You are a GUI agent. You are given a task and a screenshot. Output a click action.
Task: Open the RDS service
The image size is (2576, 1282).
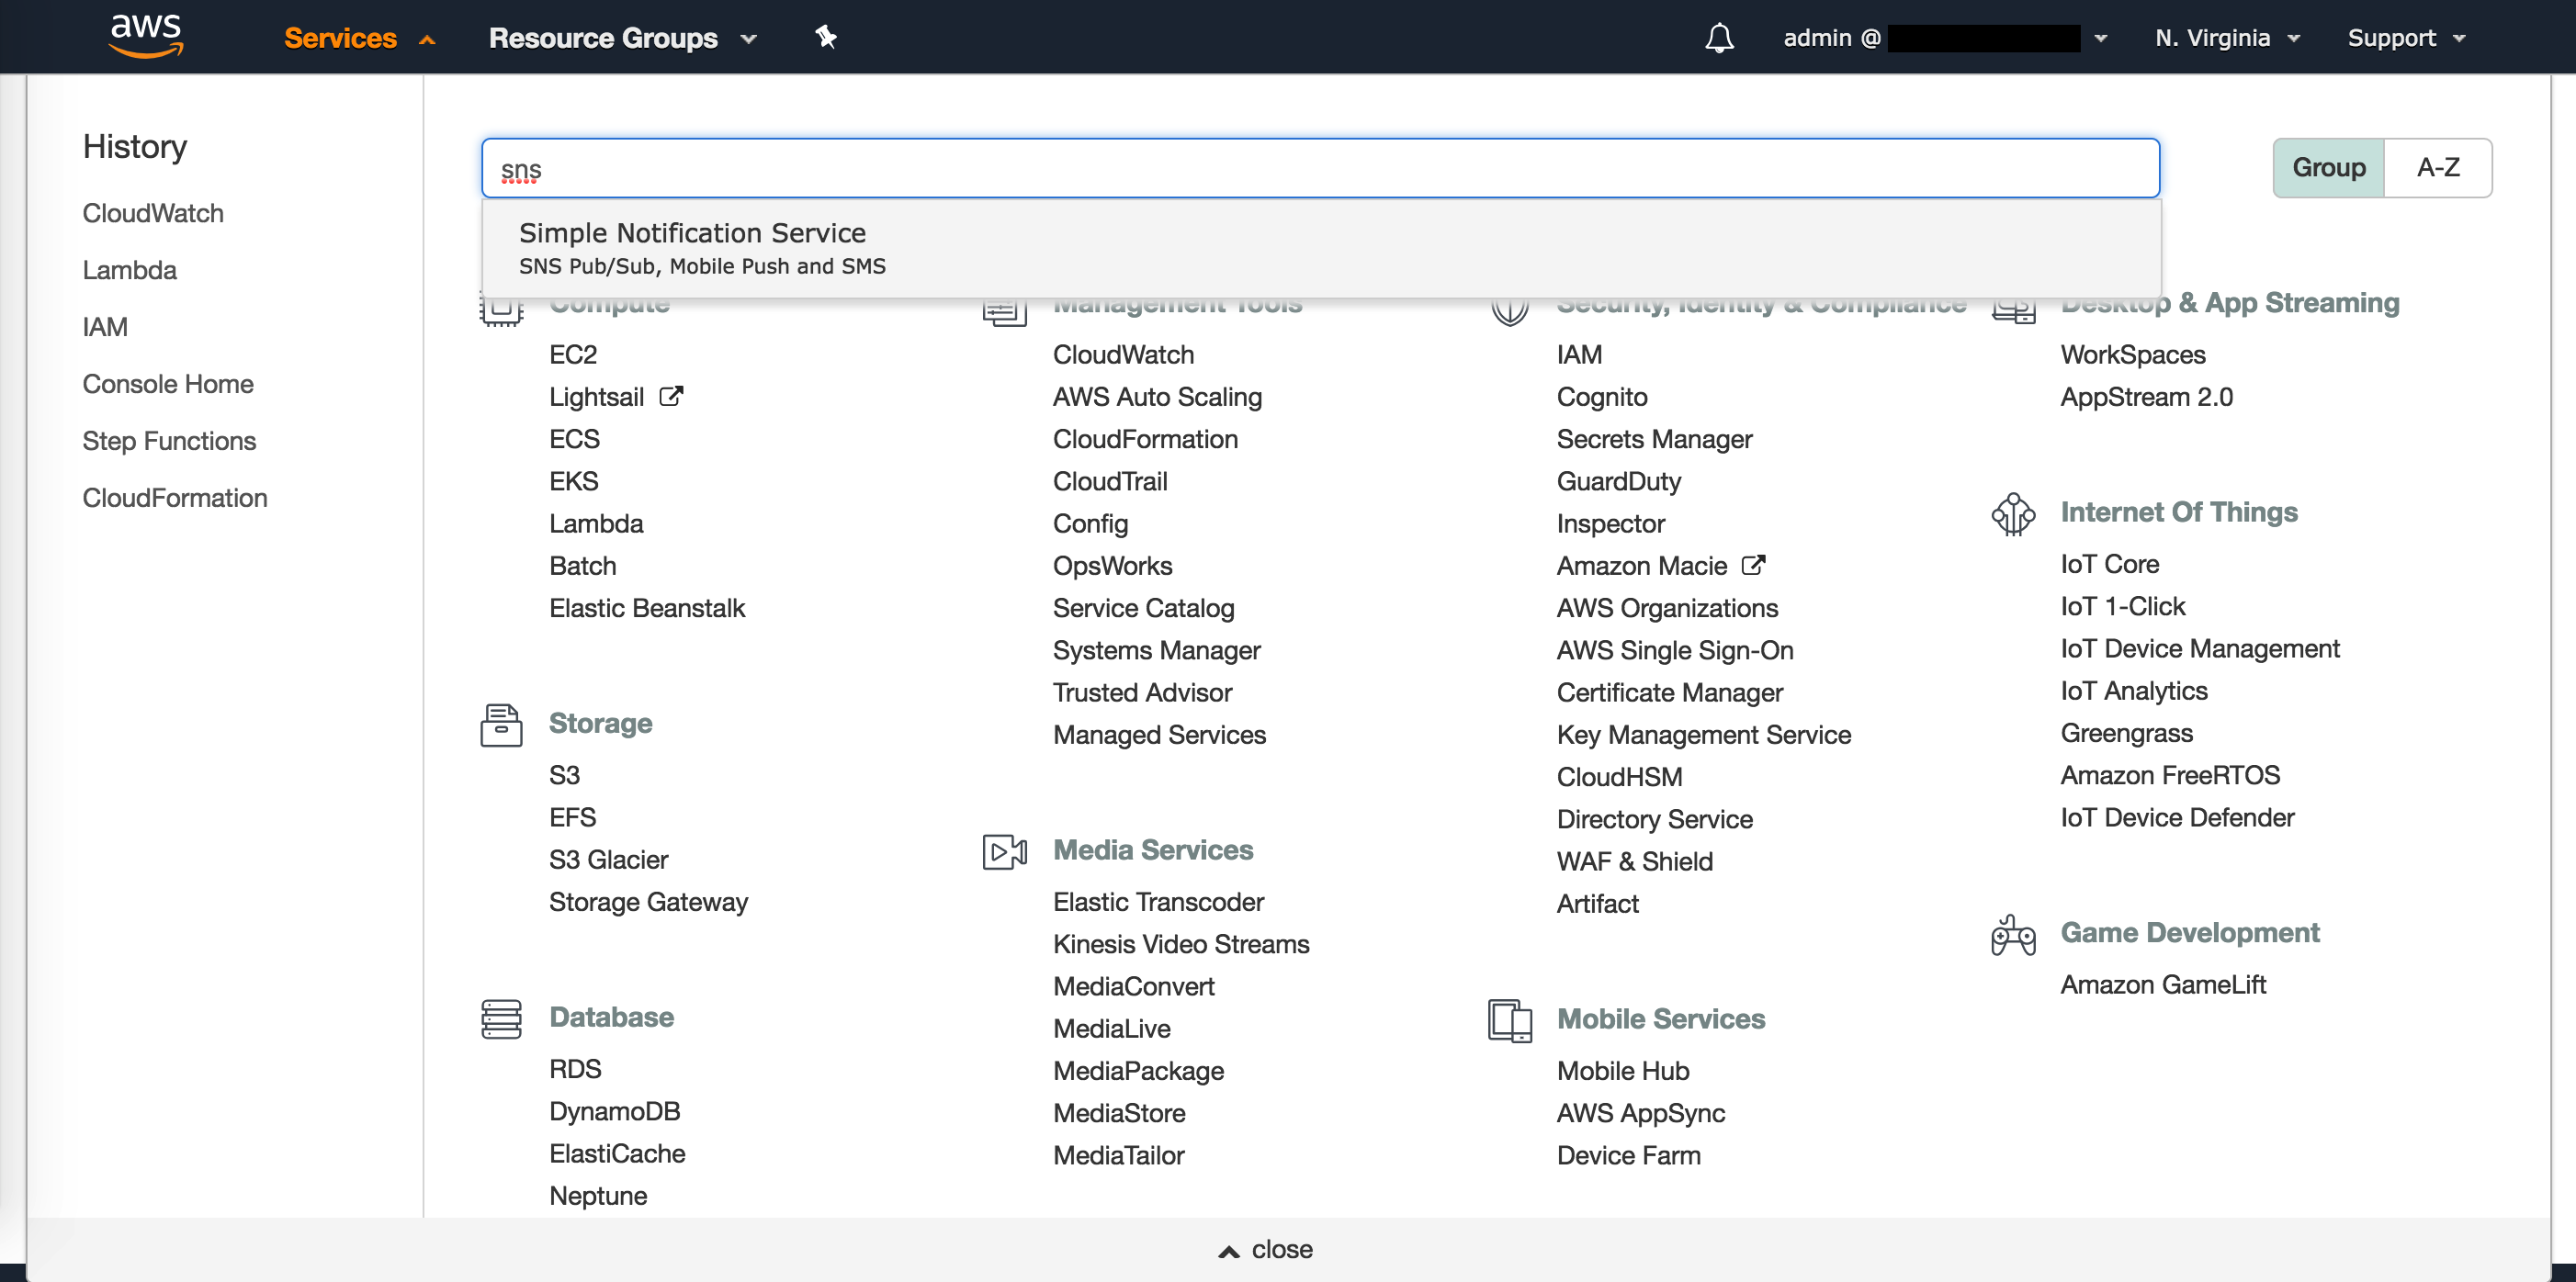click(x=575, y=1069)
